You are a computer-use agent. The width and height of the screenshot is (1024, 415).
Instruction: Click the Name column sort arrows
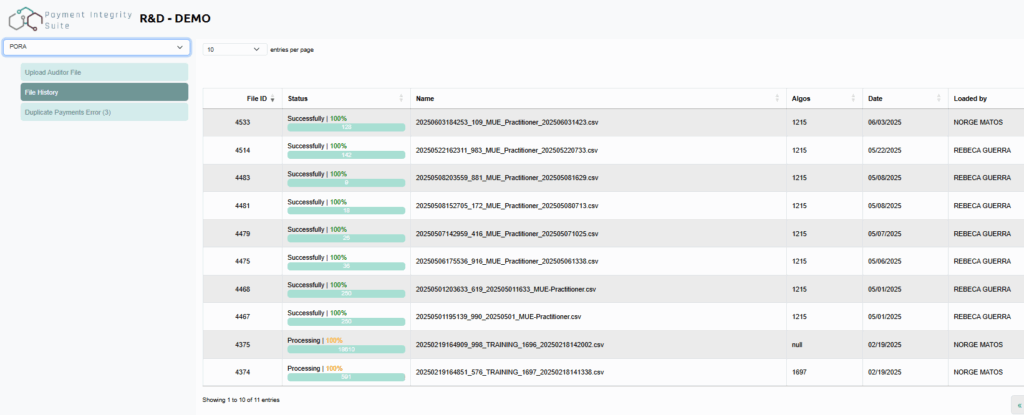(x=777, y=98)
